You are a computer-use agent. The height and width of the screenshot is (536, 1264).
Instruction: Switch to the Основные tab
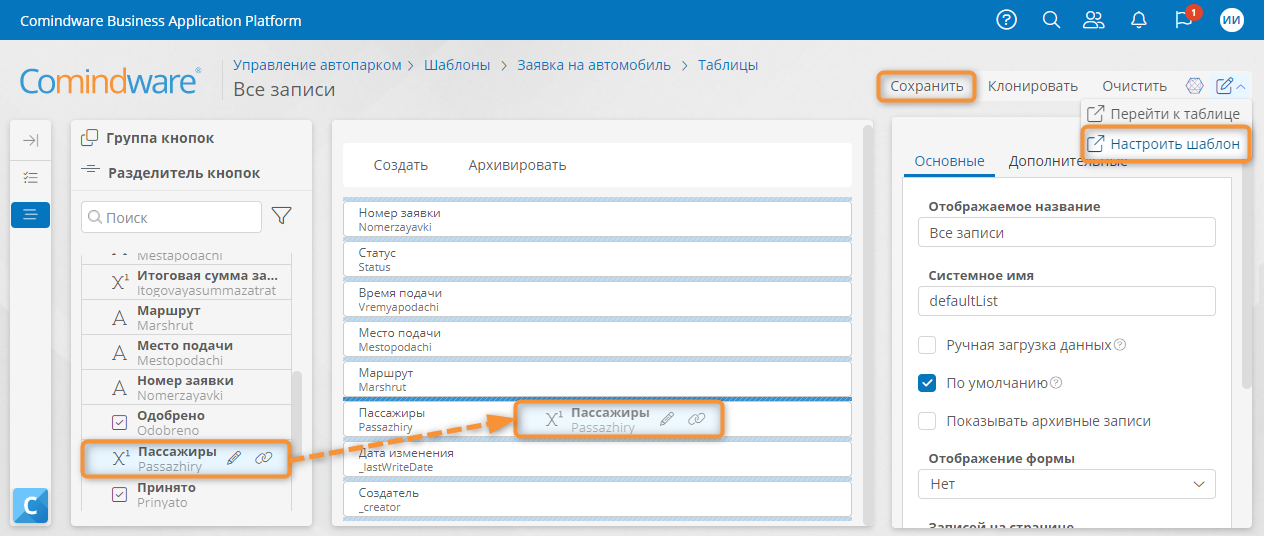pos(949,161)
